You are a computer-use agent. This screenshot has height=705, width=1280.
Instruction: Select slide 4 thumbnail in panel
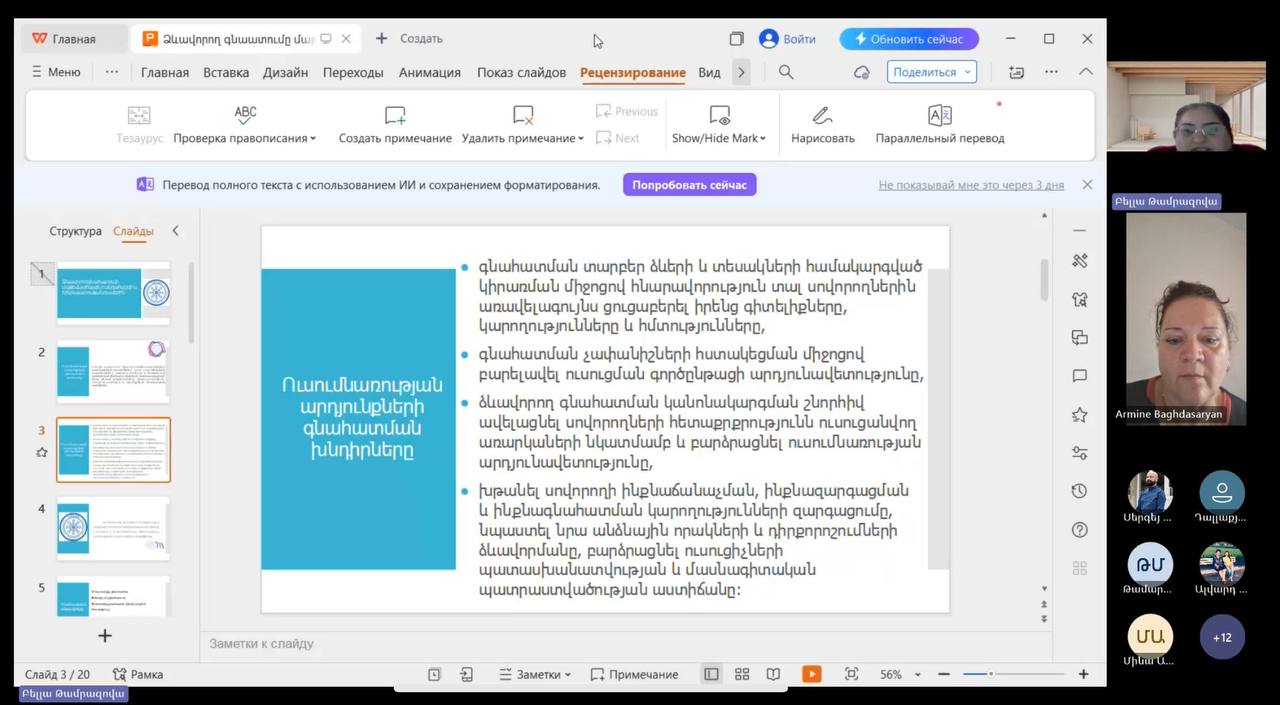(113, 528)
